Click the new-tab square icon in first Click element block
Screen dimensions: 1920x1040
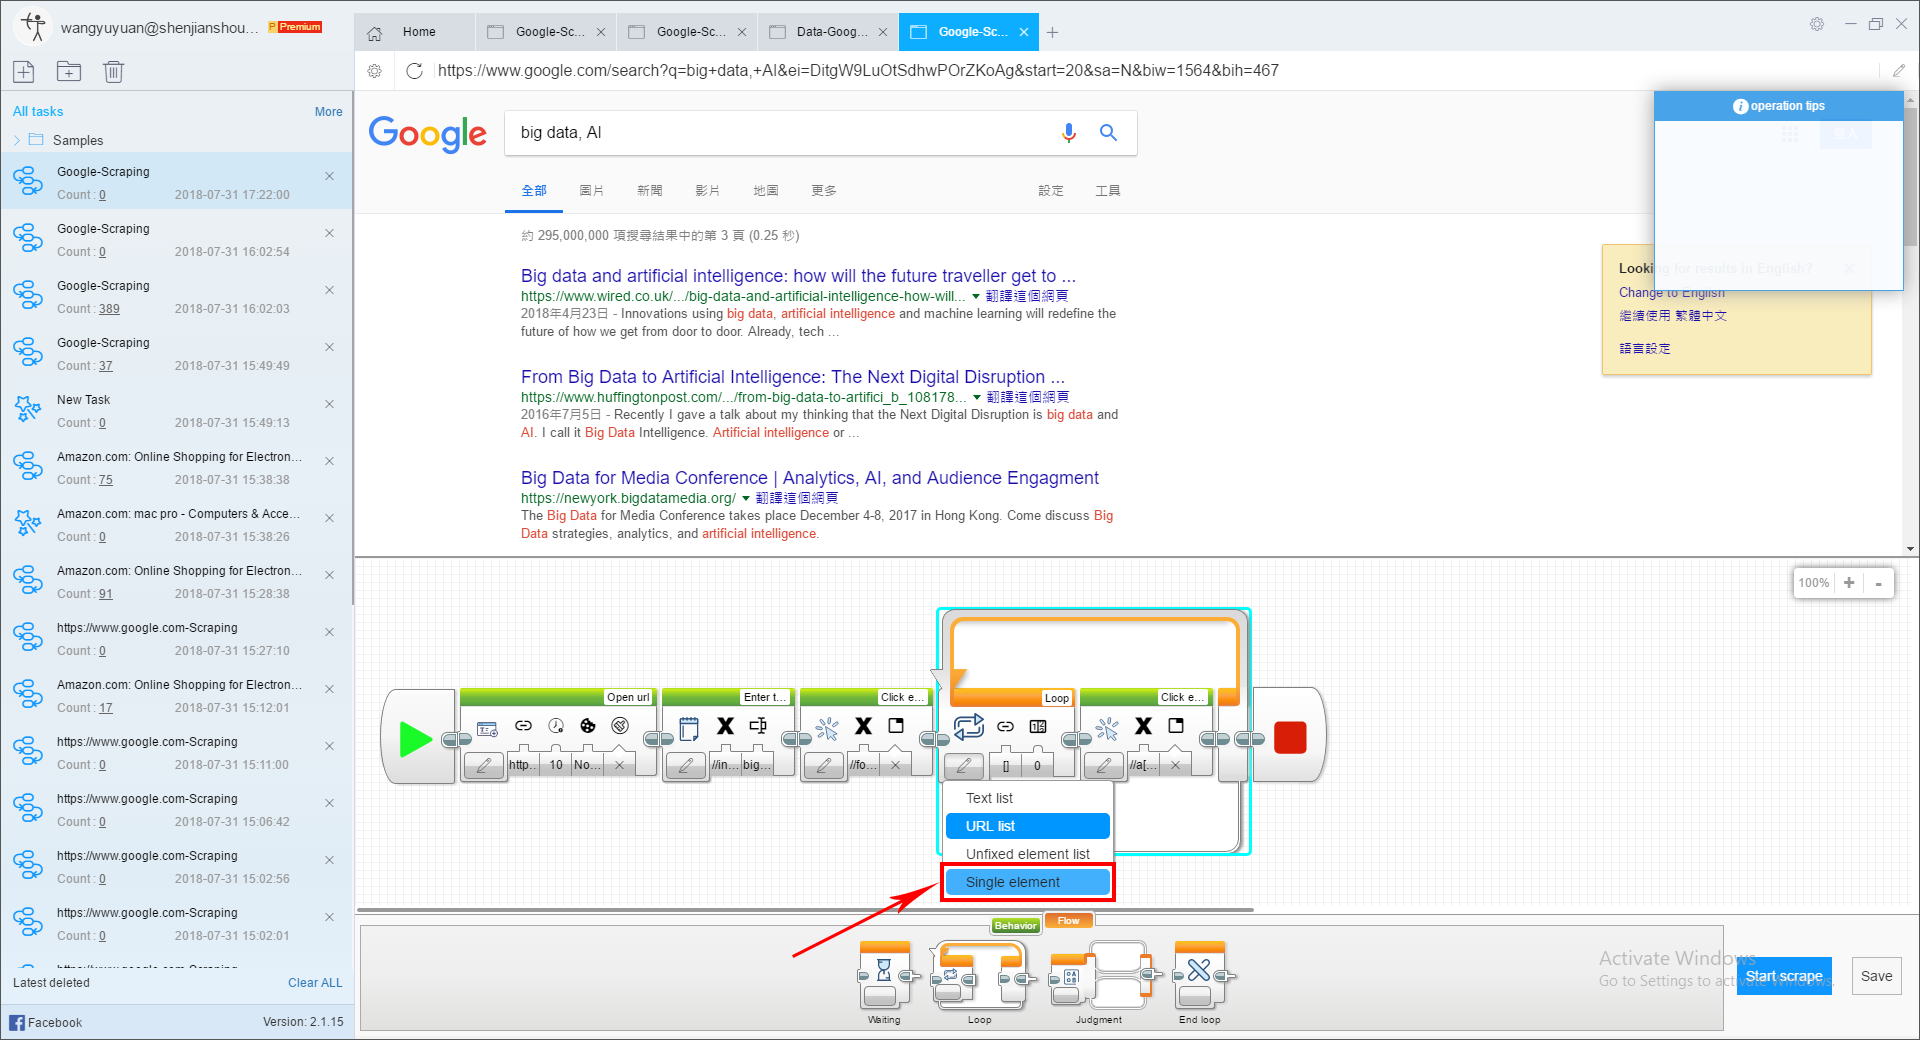click(896, 726)
